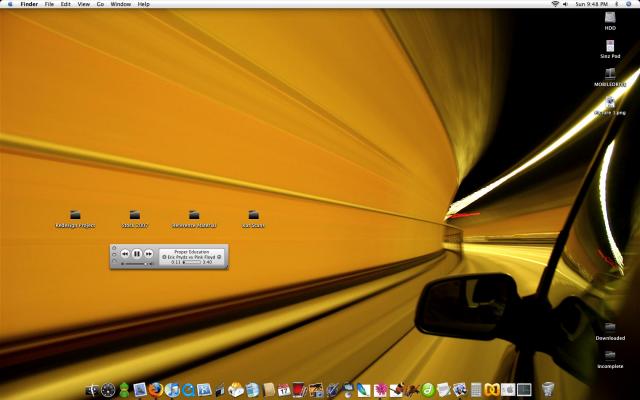The image size is (640, 400).
Task: Select the Downloaded folder icon
Action: pos(610,327)
